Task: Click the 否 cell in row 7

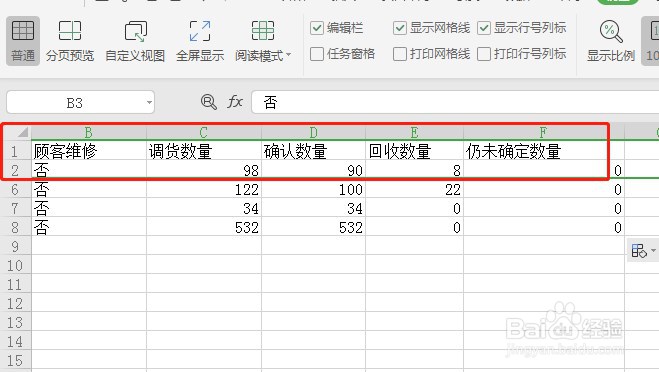Action: point(89,208)
